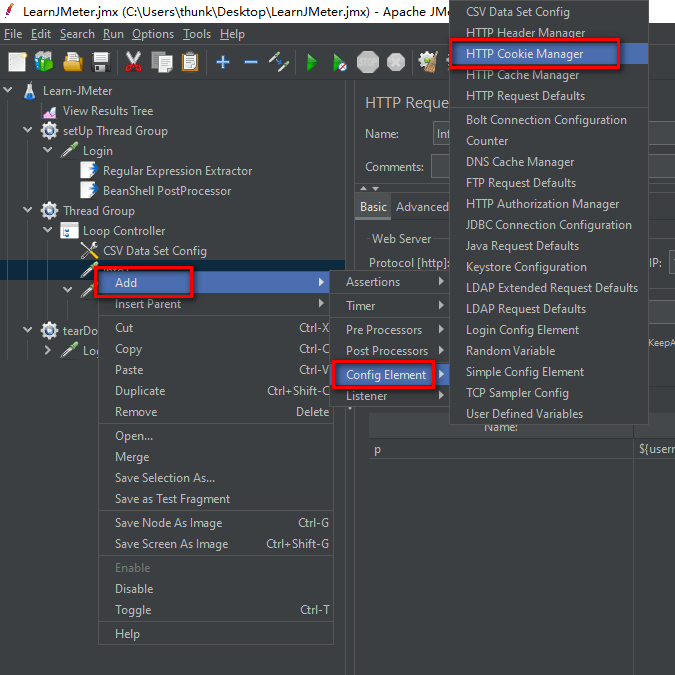Select JDBC Connection Configuration option
Viewport: 675px width, 675px height.
pos(549,225)
